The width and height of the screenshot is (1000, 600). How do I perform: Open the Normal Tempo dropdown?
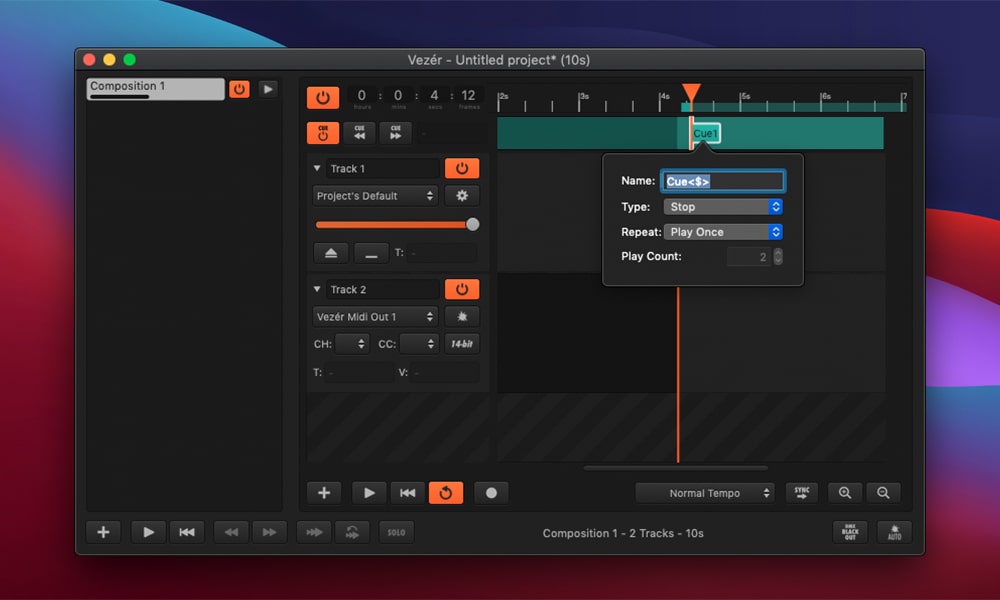(x=706, y=493)
